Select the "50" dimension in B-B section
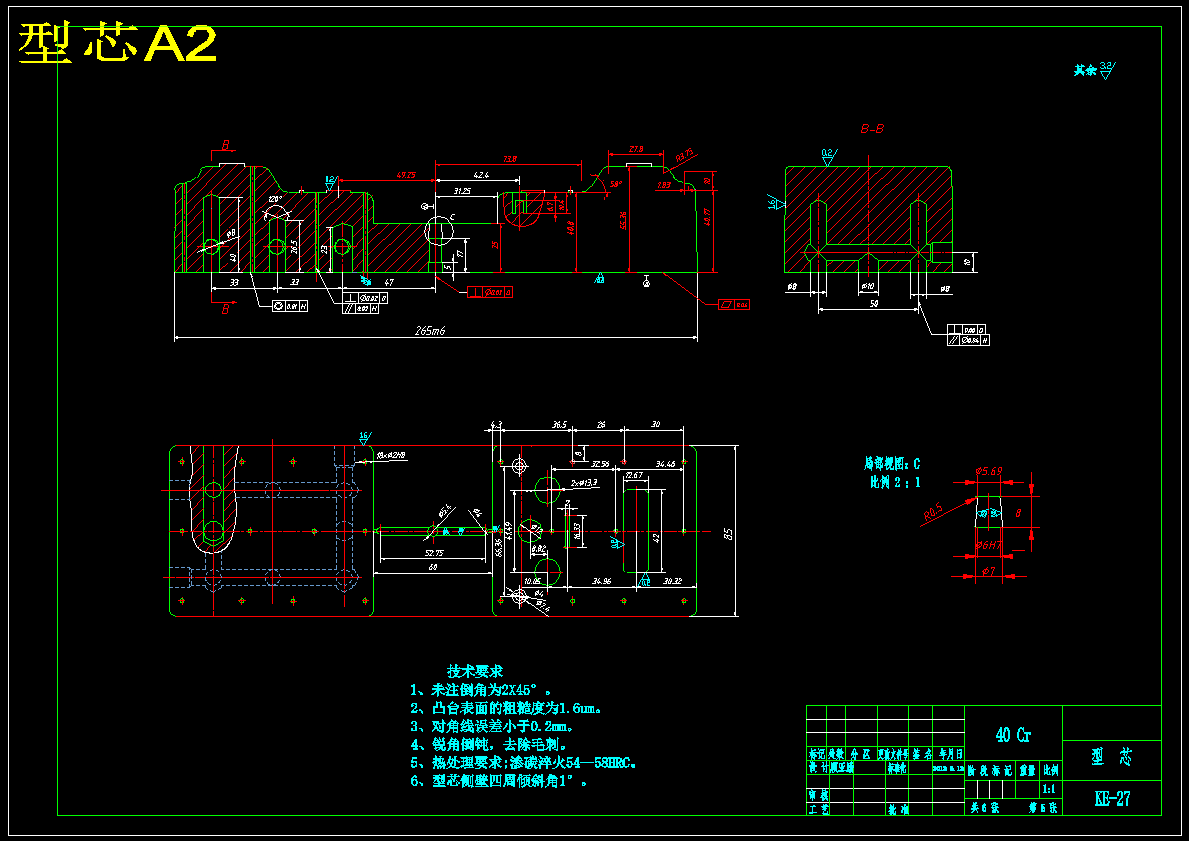Screen dimensions: 1189x841 pyautogui.click(x=874, y=303)
